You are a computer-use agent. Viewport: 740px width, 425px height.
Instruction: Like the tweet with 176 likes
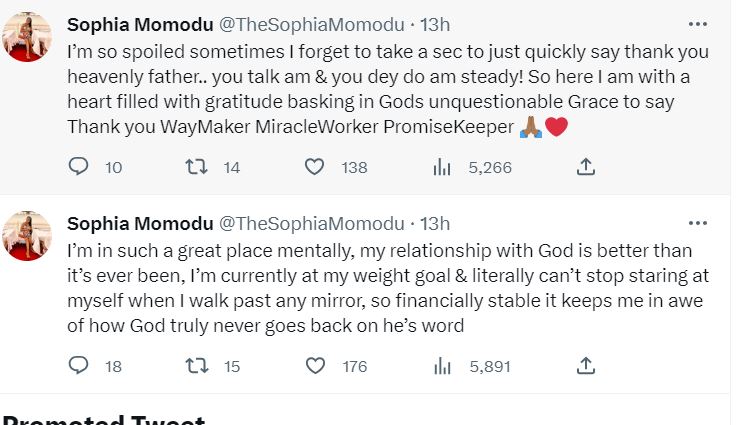coord(314,367)
